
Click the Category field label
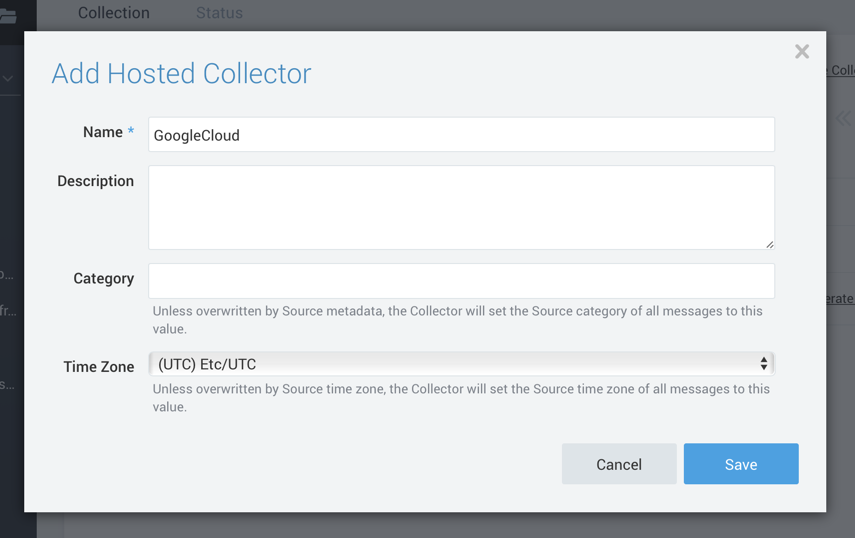[x=103, y=279]
